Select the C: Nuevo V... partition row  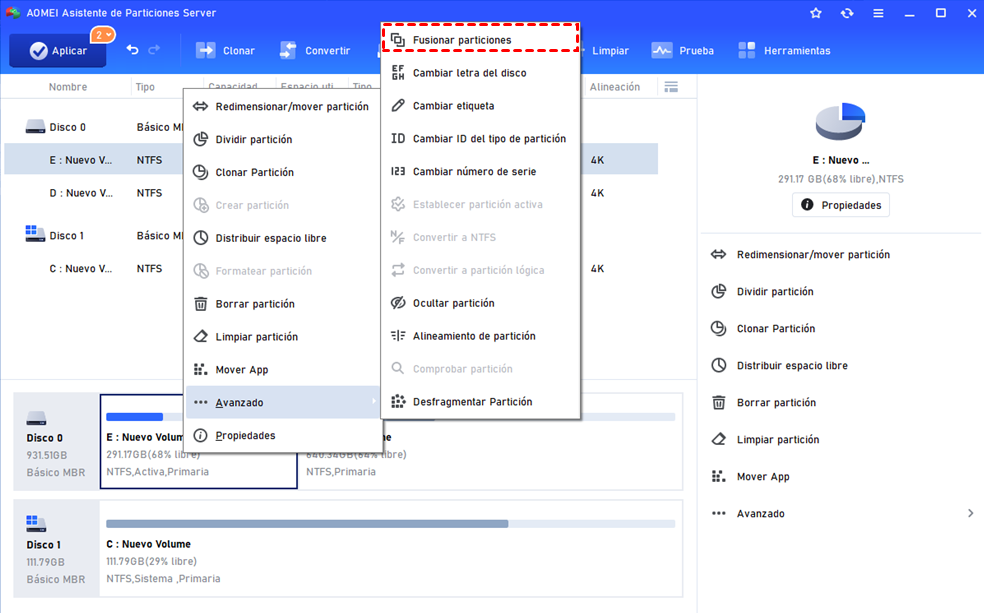pos(94,269)
